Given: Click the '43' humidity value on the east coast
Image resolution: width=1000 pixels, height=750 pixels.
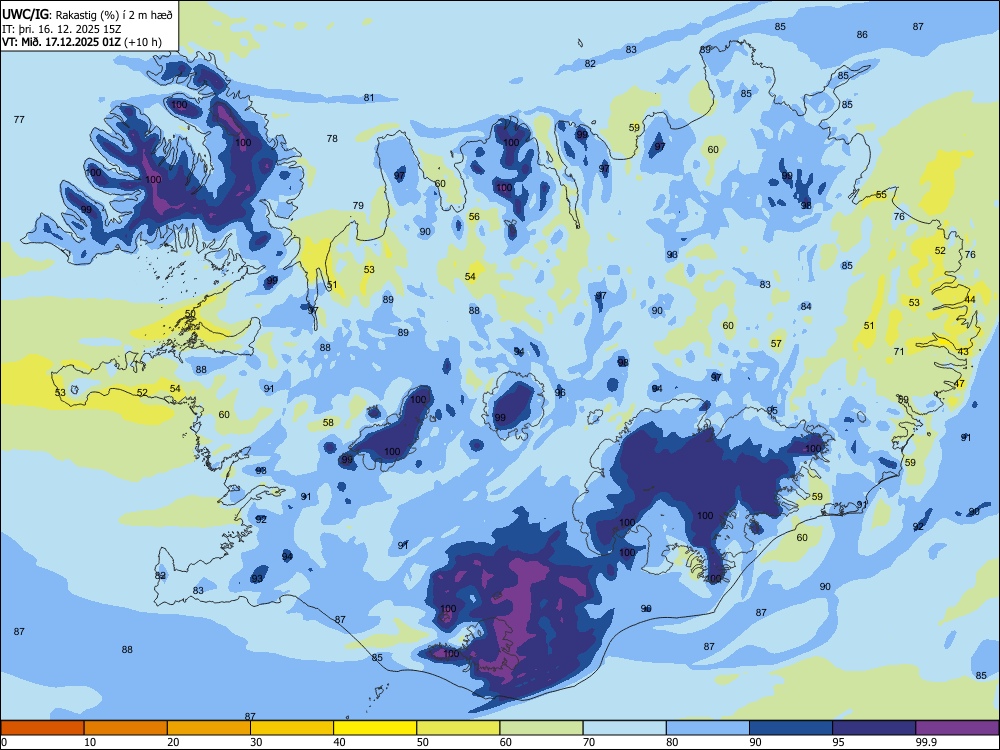Looking at the screenshot, I should coord(963,351).
